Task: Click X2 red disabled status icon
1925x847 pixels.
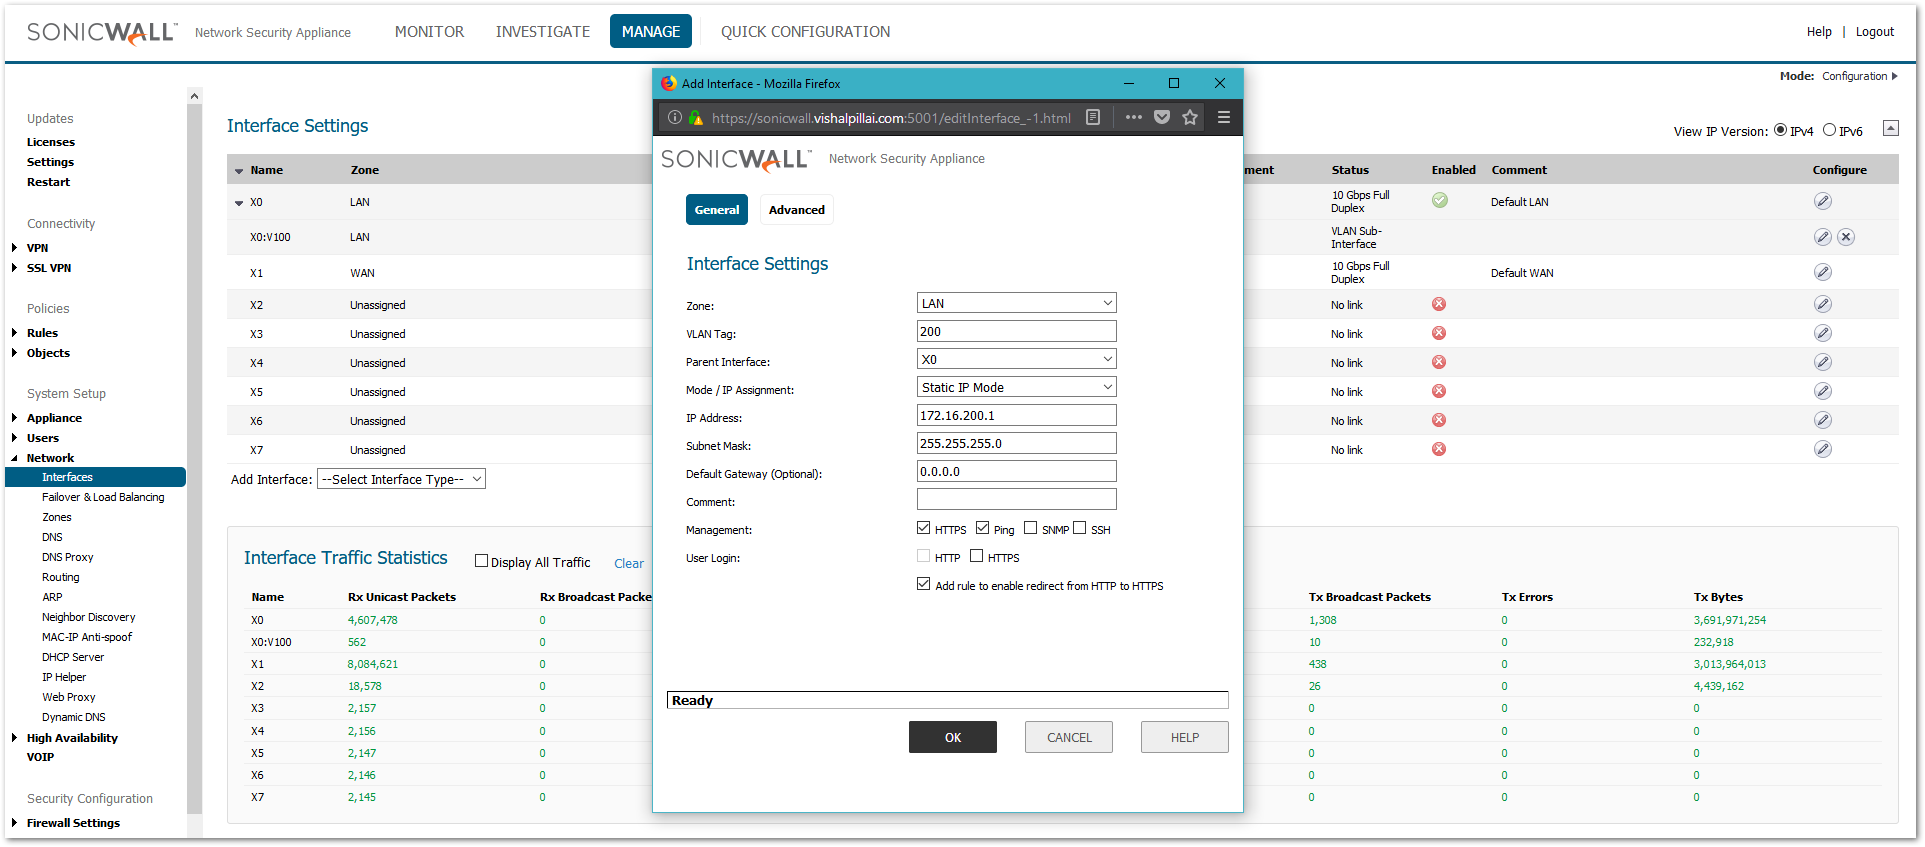Action: [1439, 304]
